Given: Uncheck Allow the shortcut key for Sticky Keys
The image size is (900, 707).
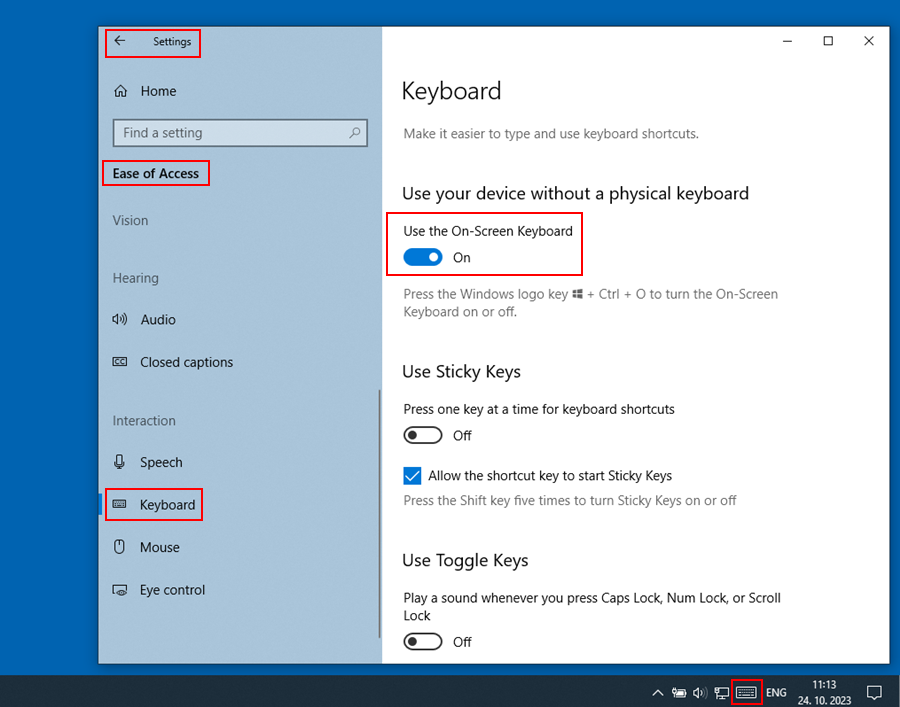Looking at the screenshot, I should pos(412,476).
